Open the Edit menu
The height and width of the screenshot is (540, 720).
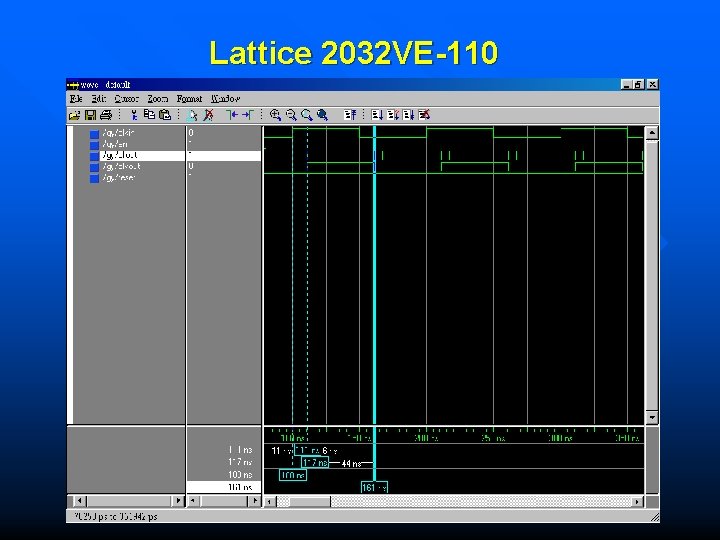pyautogui.click(x=98, y=99)
